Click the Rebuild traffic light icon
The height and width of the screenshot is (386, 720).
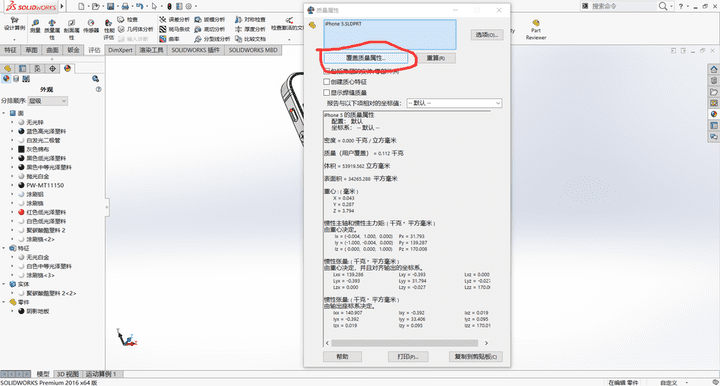(x=169, y=6)
